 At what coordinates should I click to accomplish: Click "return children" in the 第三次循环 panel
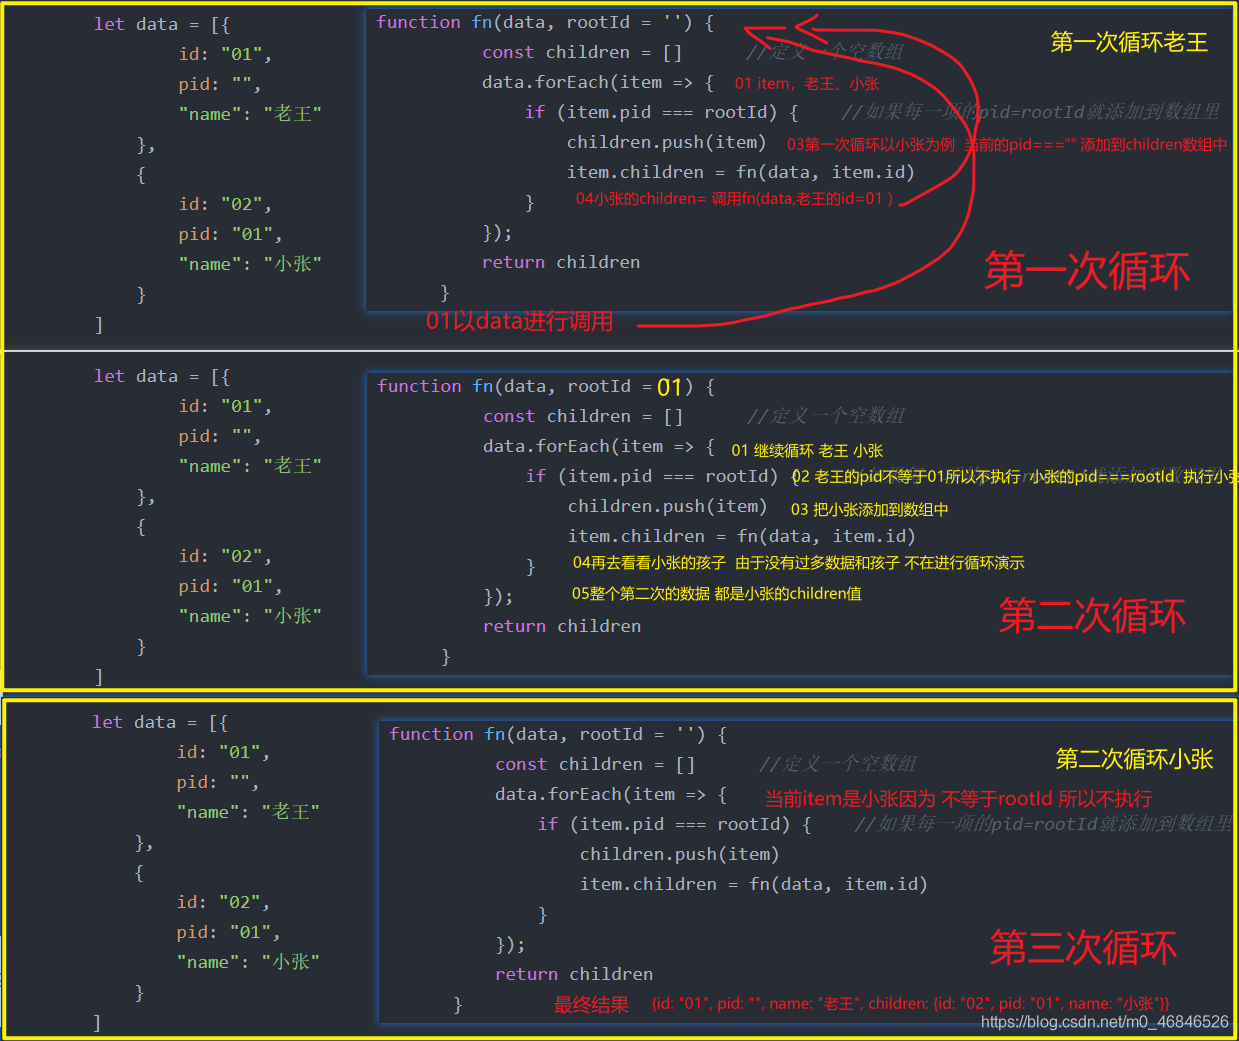click(x=574, y=974)
